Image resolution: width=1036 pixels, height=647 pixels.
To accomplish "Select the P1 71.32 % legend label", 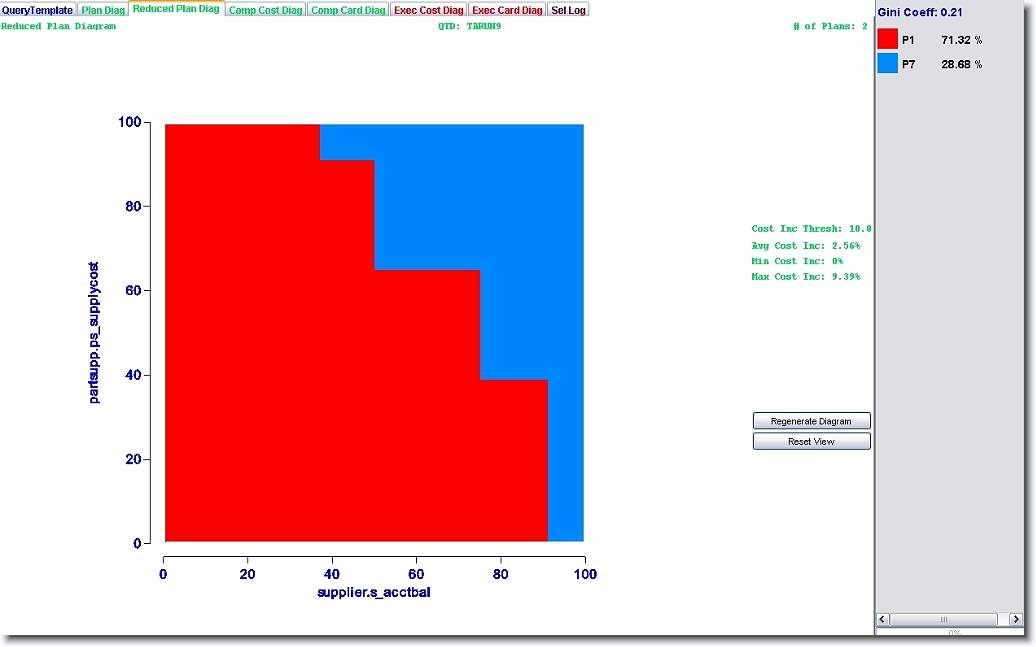I will point(941,39).
